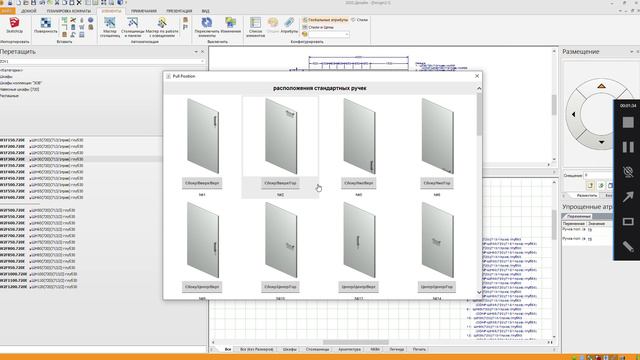Select door thumbnail with bottom-right vertical handle
Viewport: 640px width, 360px height.
(x=359, y=136)
